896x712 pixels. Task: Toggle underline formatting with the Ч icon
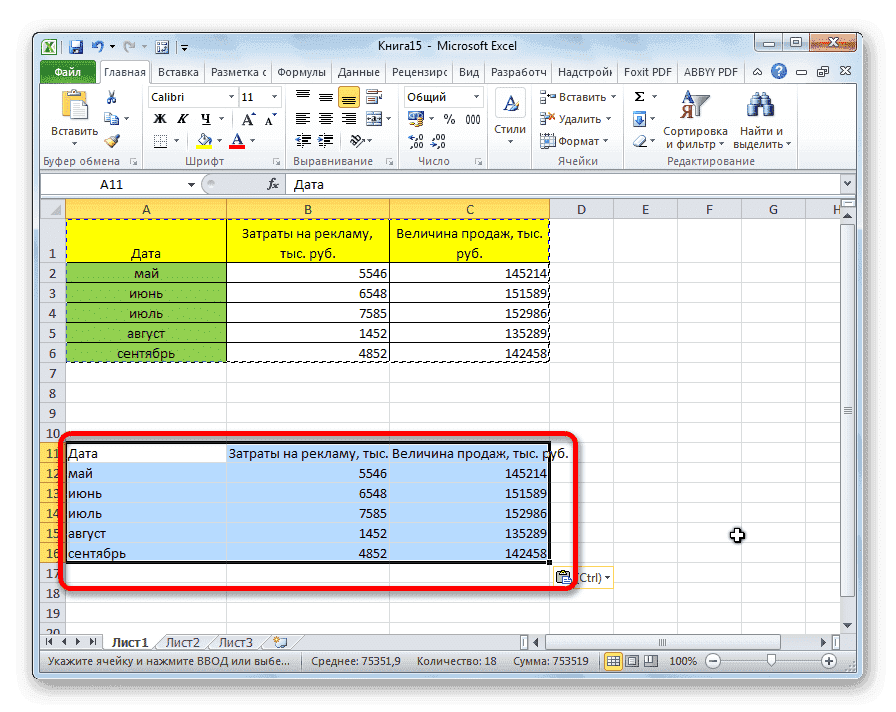click(x=205, y=118)
